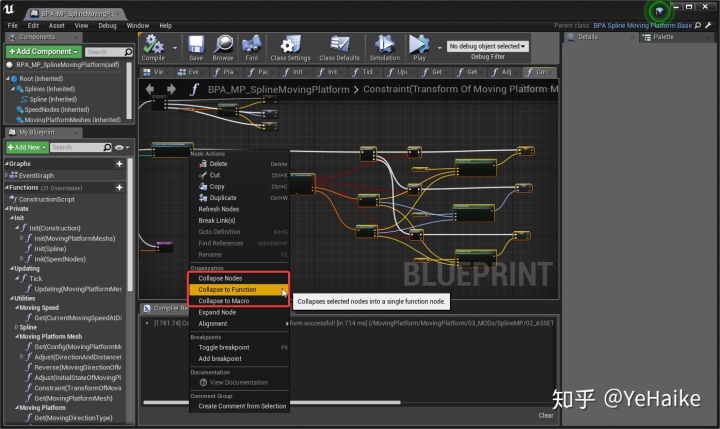Screen dimensions: 720x429
Task: Start the Simulation button
Action: [385, 48]
